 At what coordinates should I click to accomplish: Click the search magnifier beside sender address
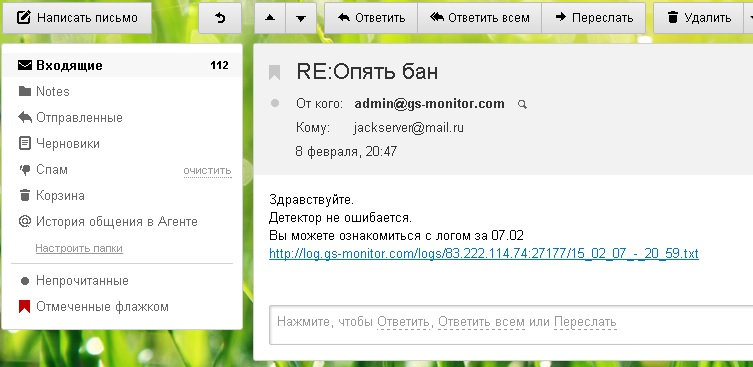522,104
